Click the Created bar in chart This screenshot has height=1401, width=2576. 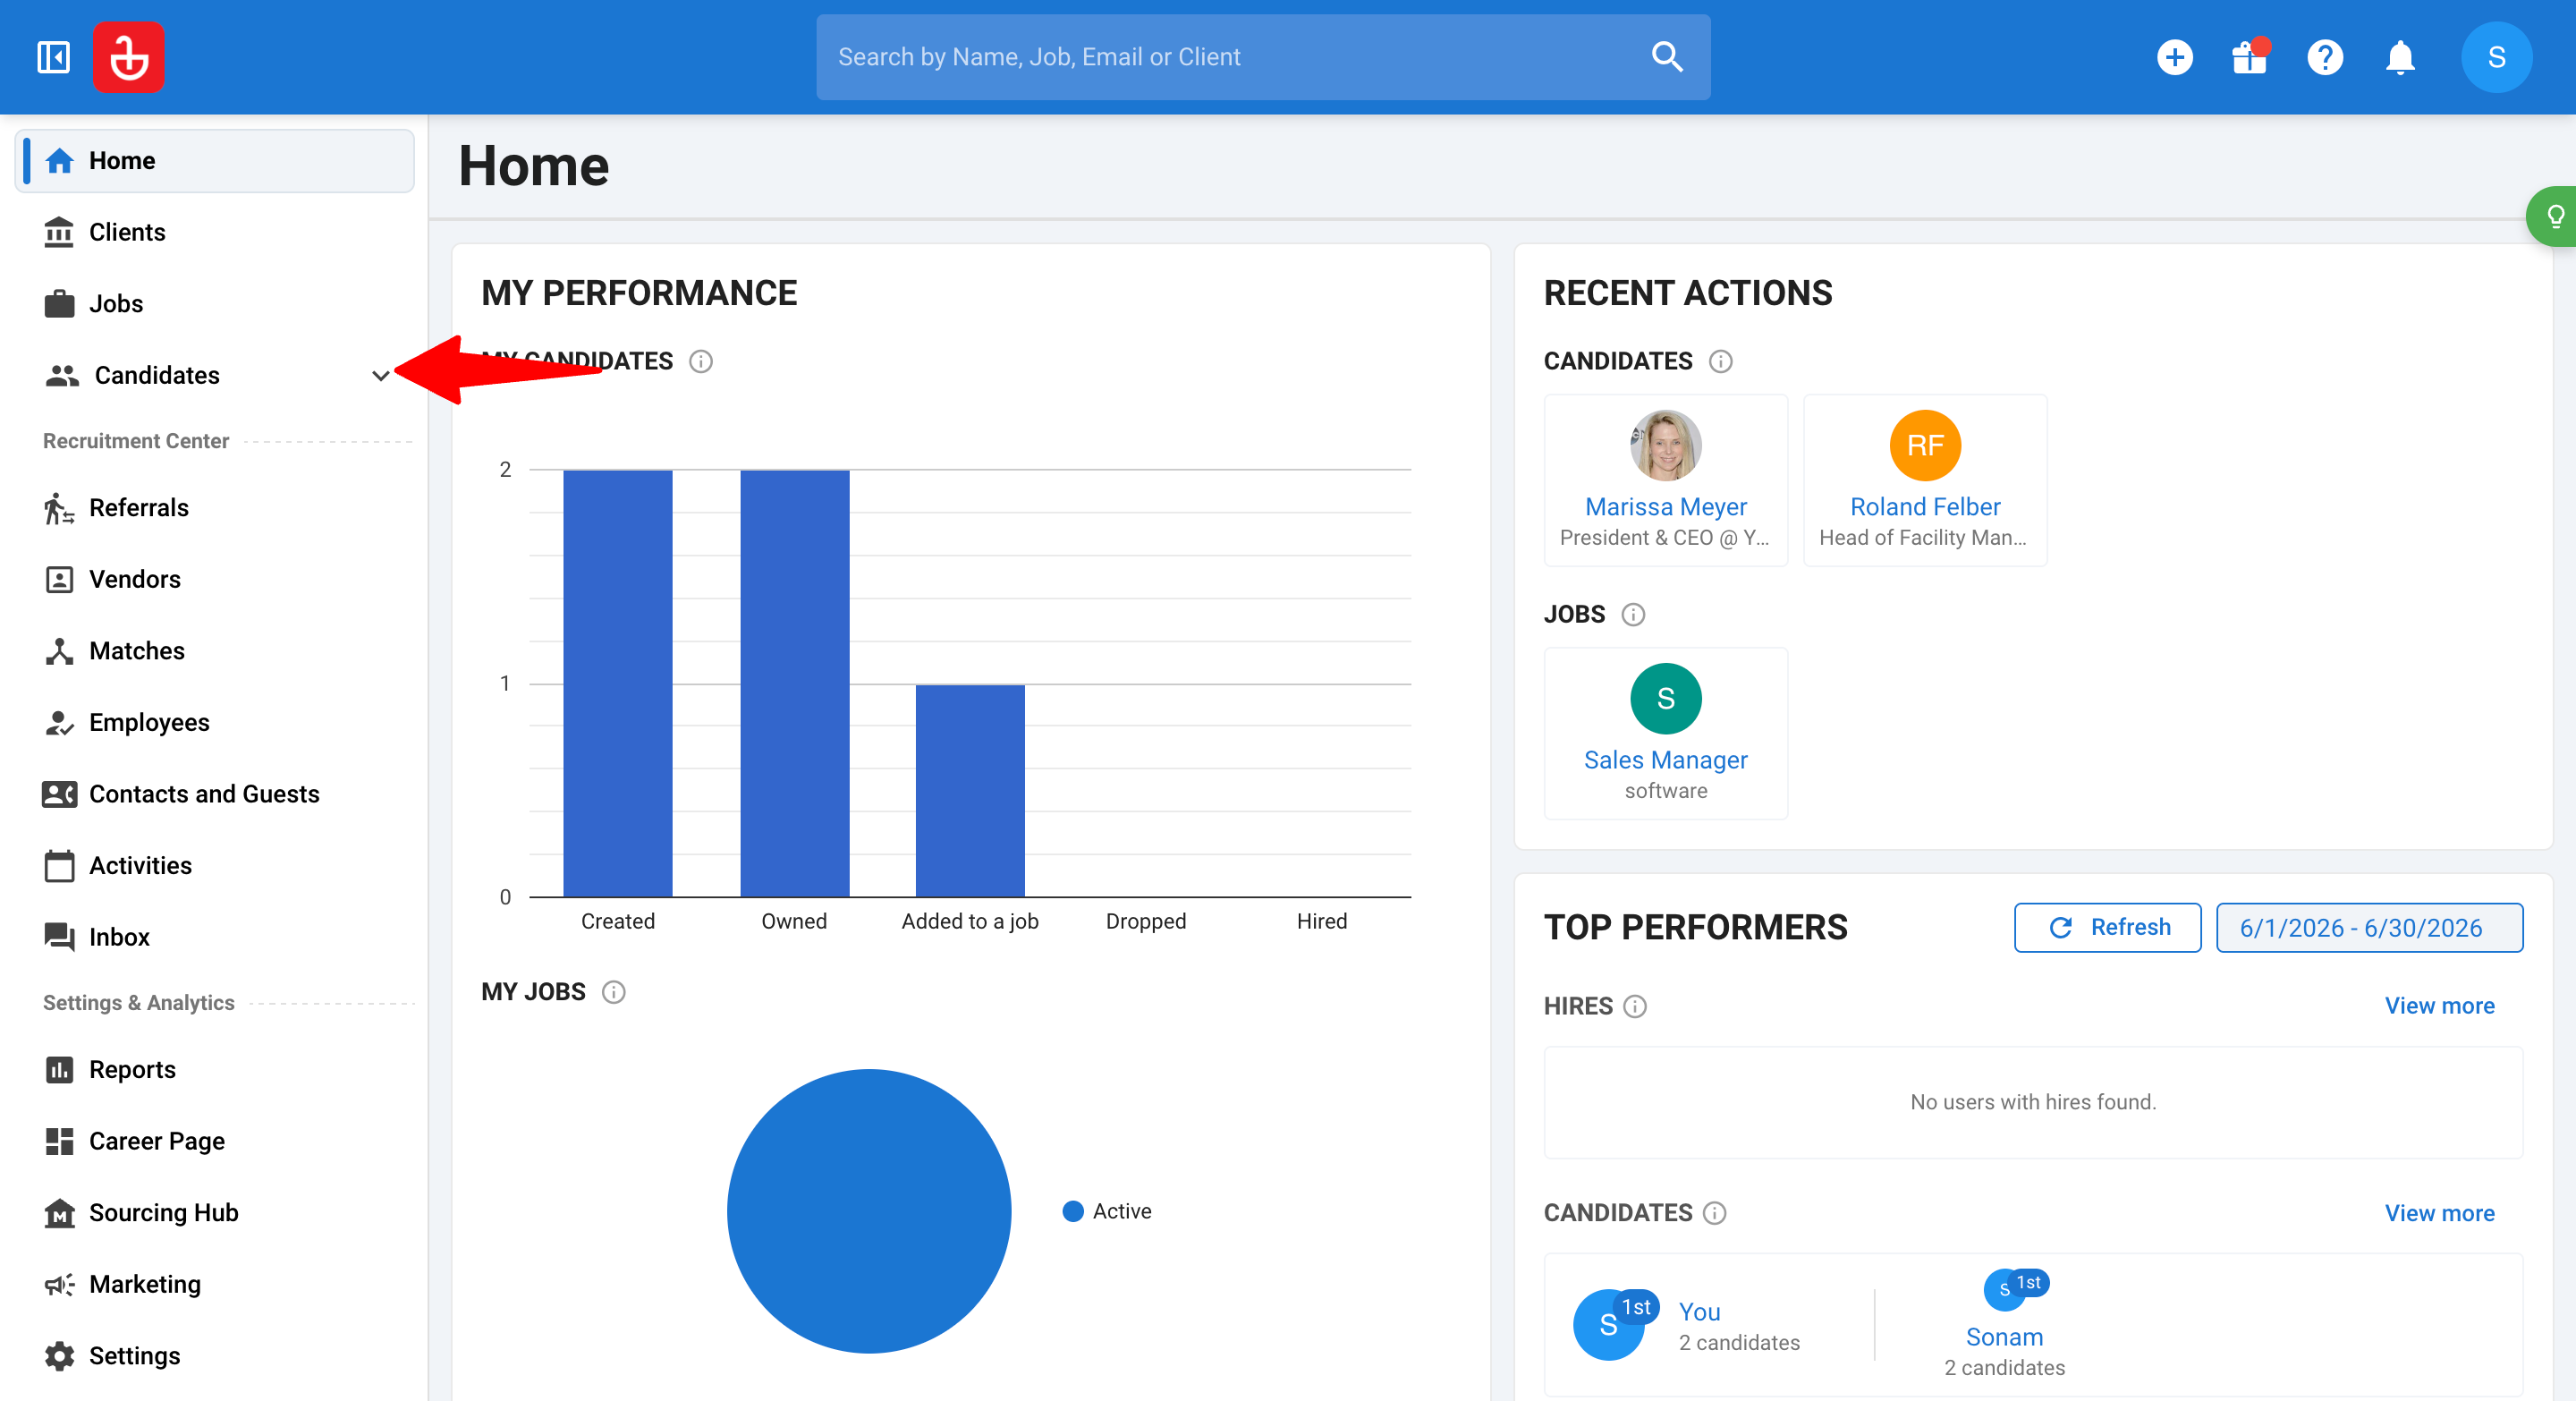pyautogui.click(x=617, y=683)
